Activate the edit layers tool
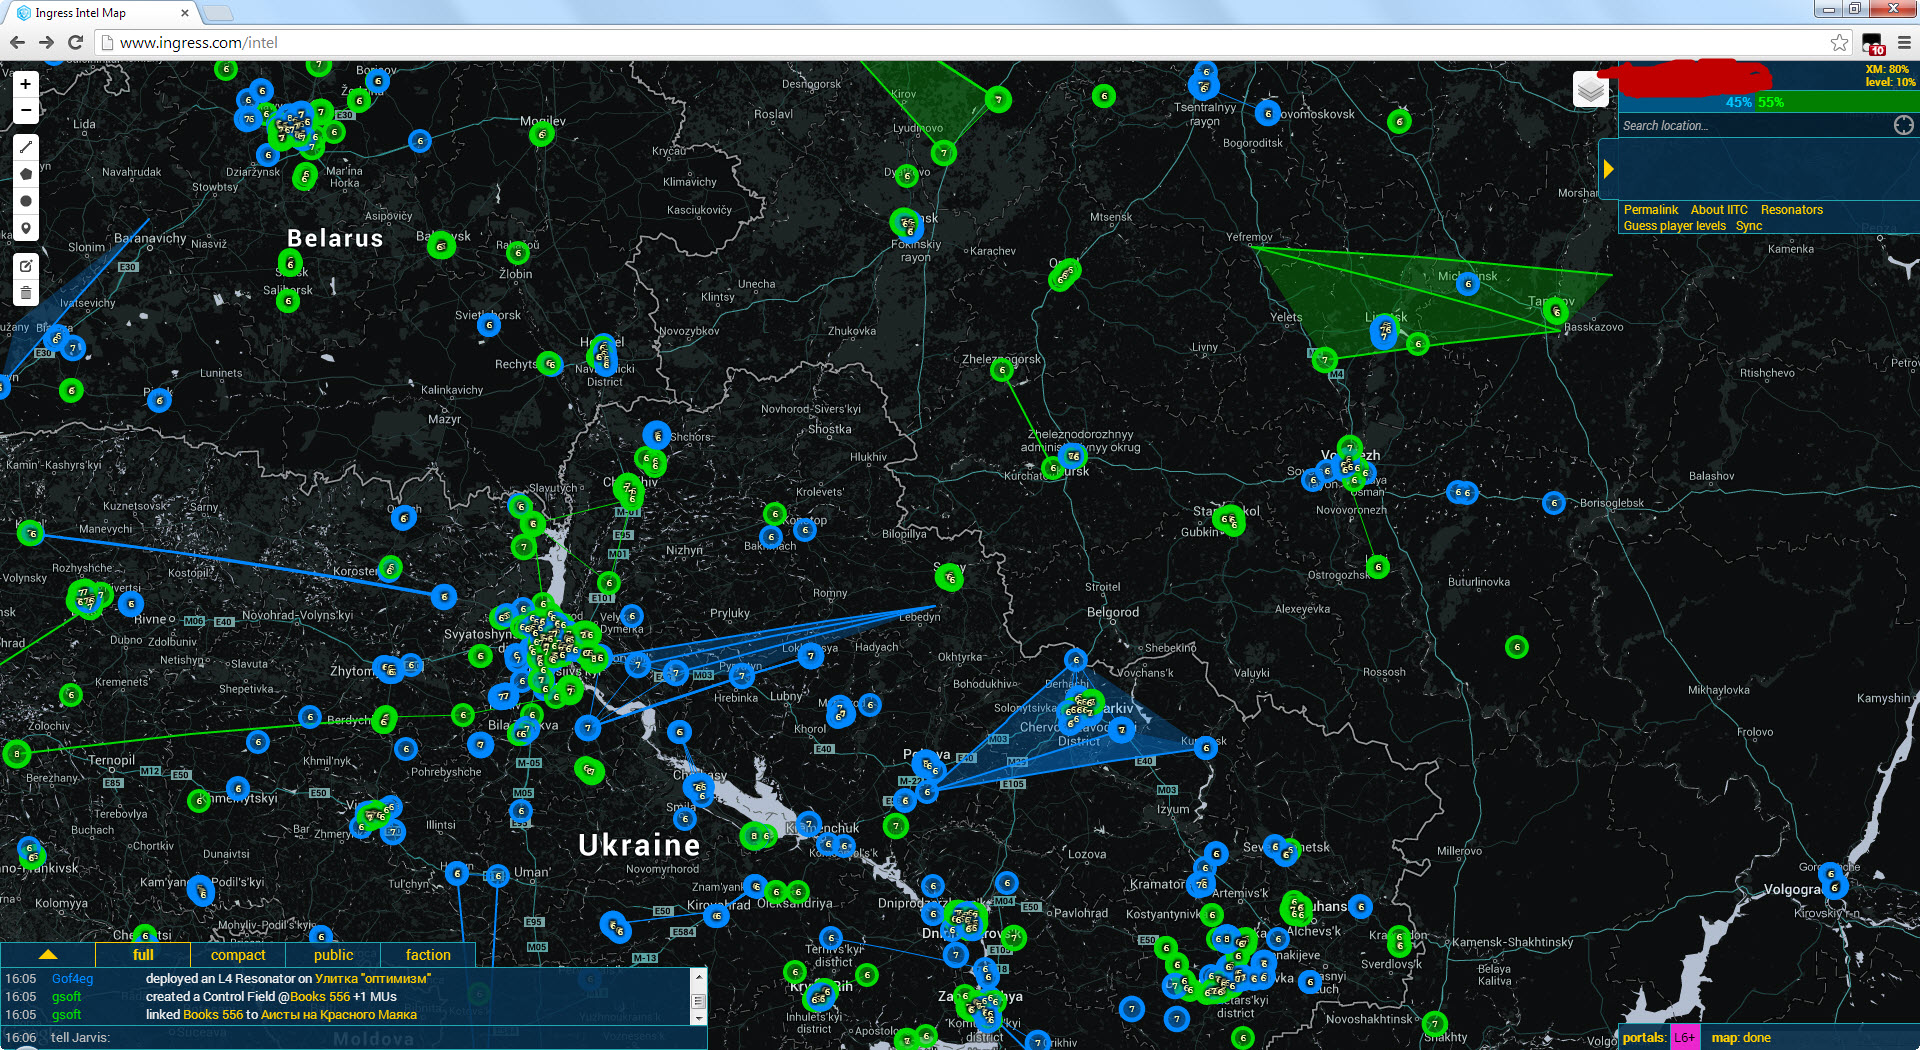1920x1050 pixels. (26, 266)
